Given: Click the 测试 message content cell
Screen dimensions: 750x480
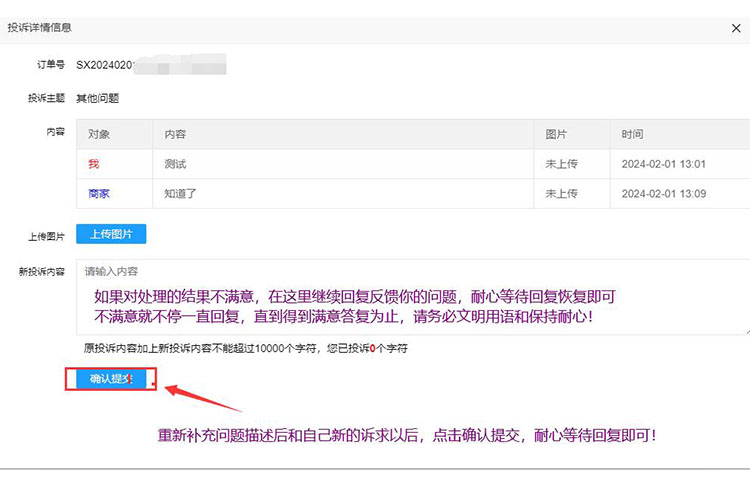Looking at the screenshot, I should point(175,164).
